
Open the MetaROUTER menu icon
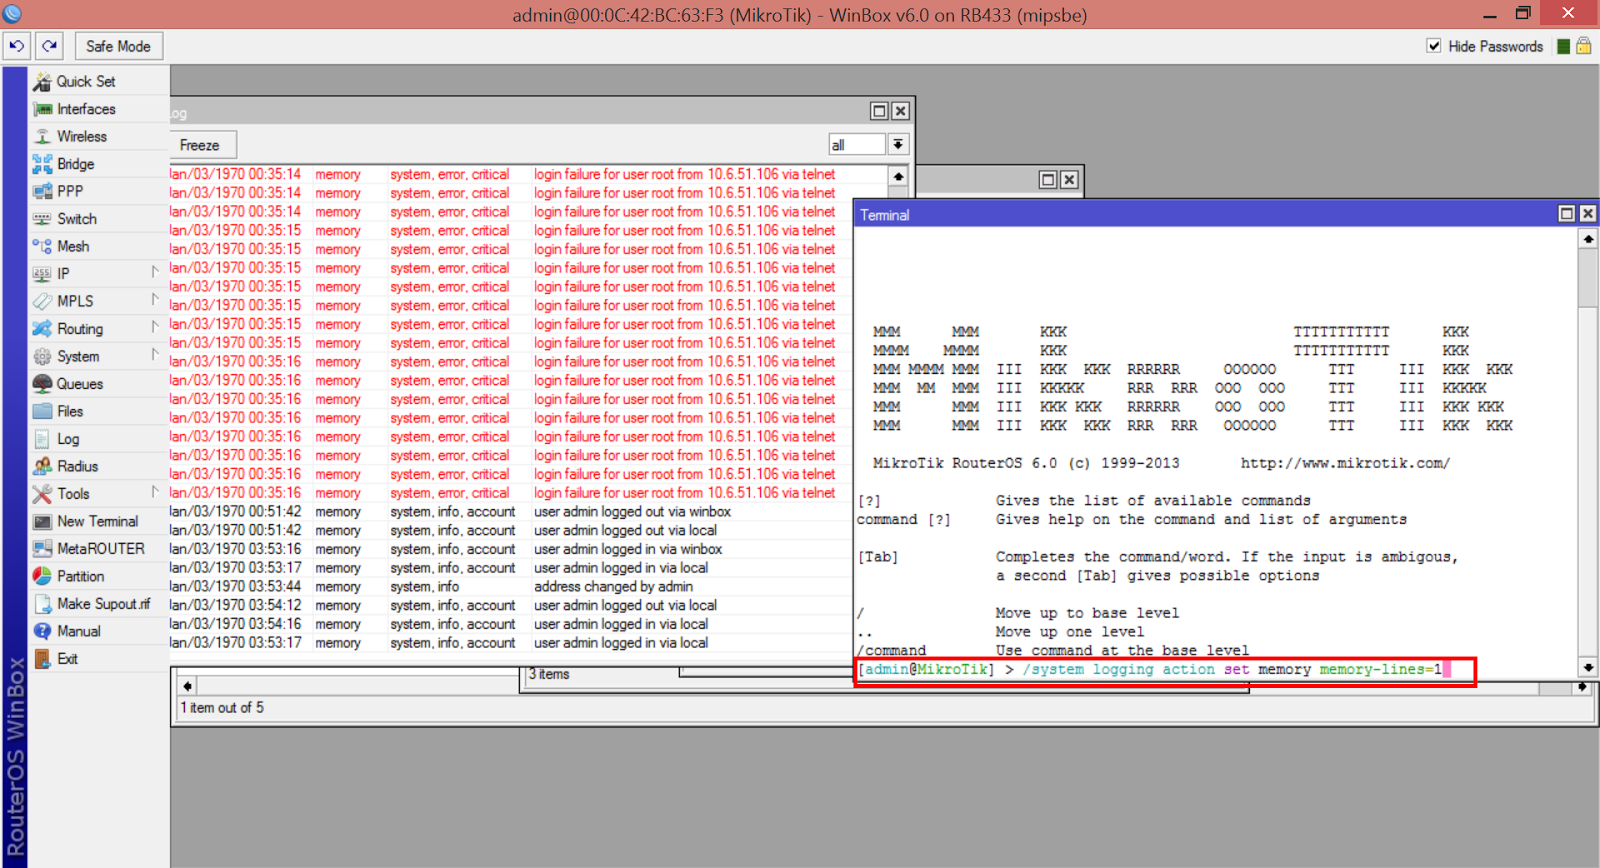click(42, 549)
